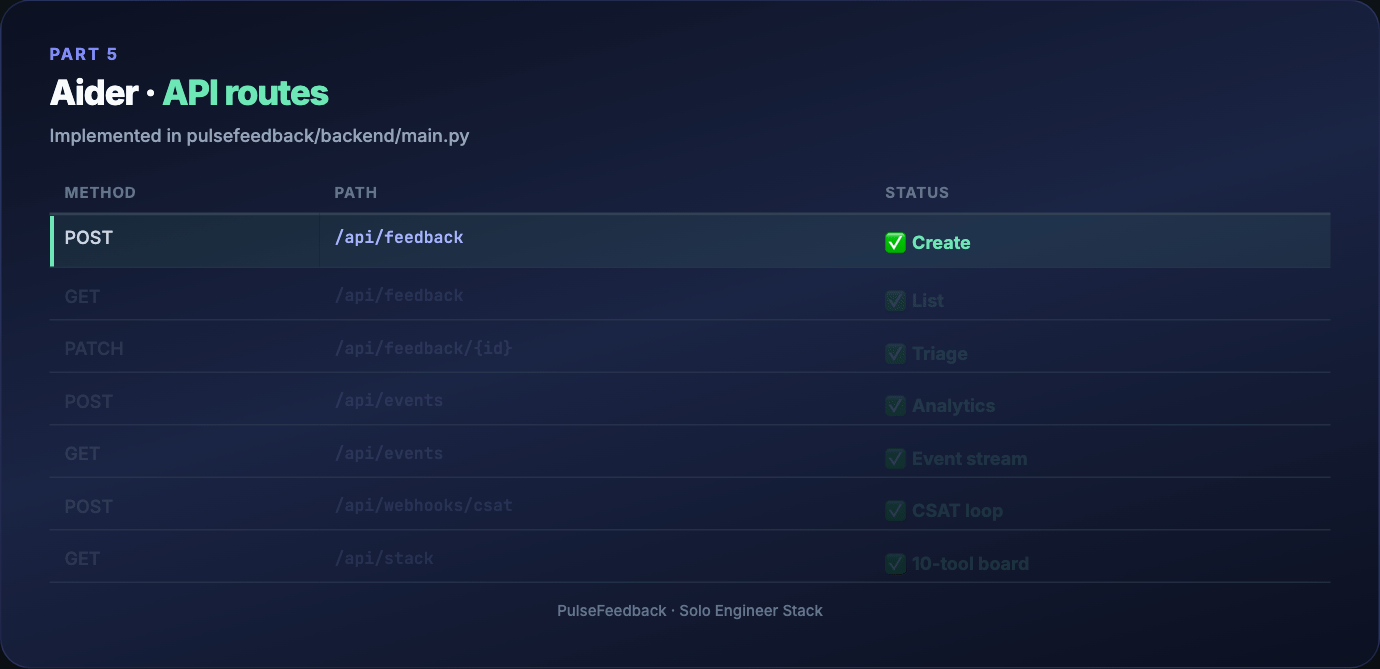Click the /api/feedback/{id} path

pyautogui.click(x=424, y=348)
